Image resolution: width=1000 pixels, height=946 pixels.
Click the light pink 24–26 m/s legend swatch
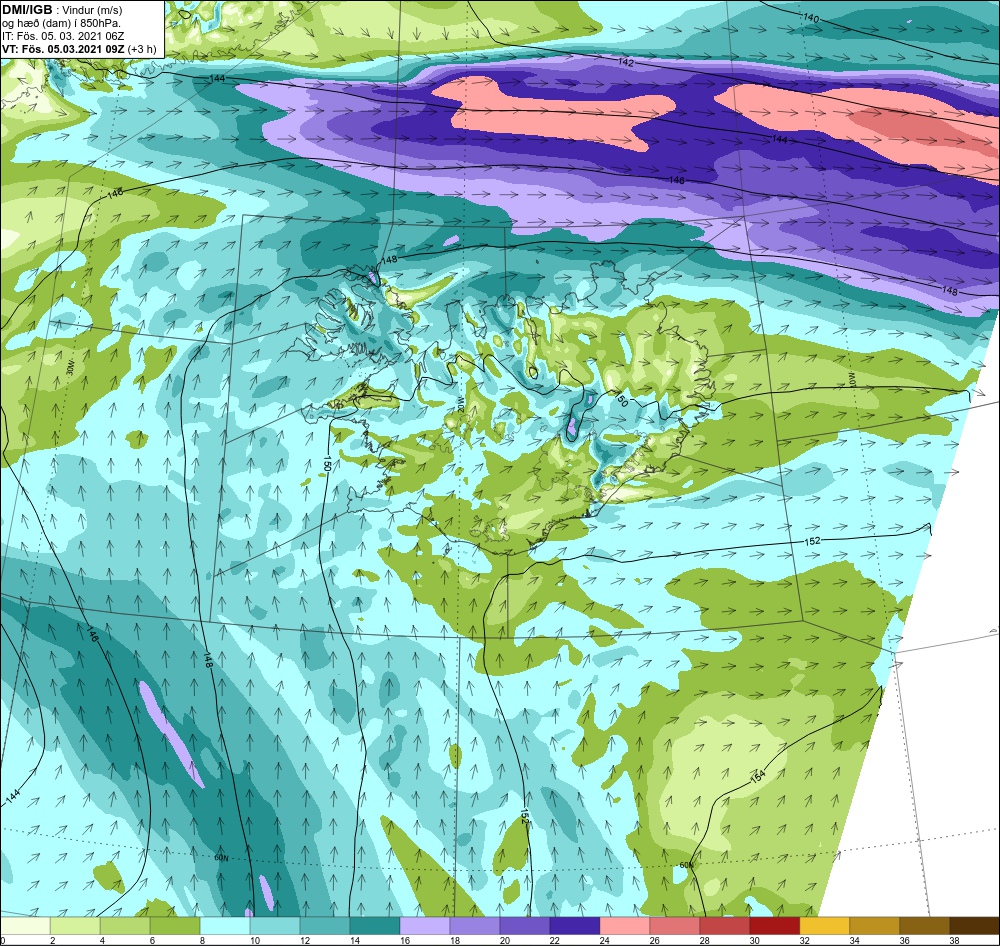(624, 926)
